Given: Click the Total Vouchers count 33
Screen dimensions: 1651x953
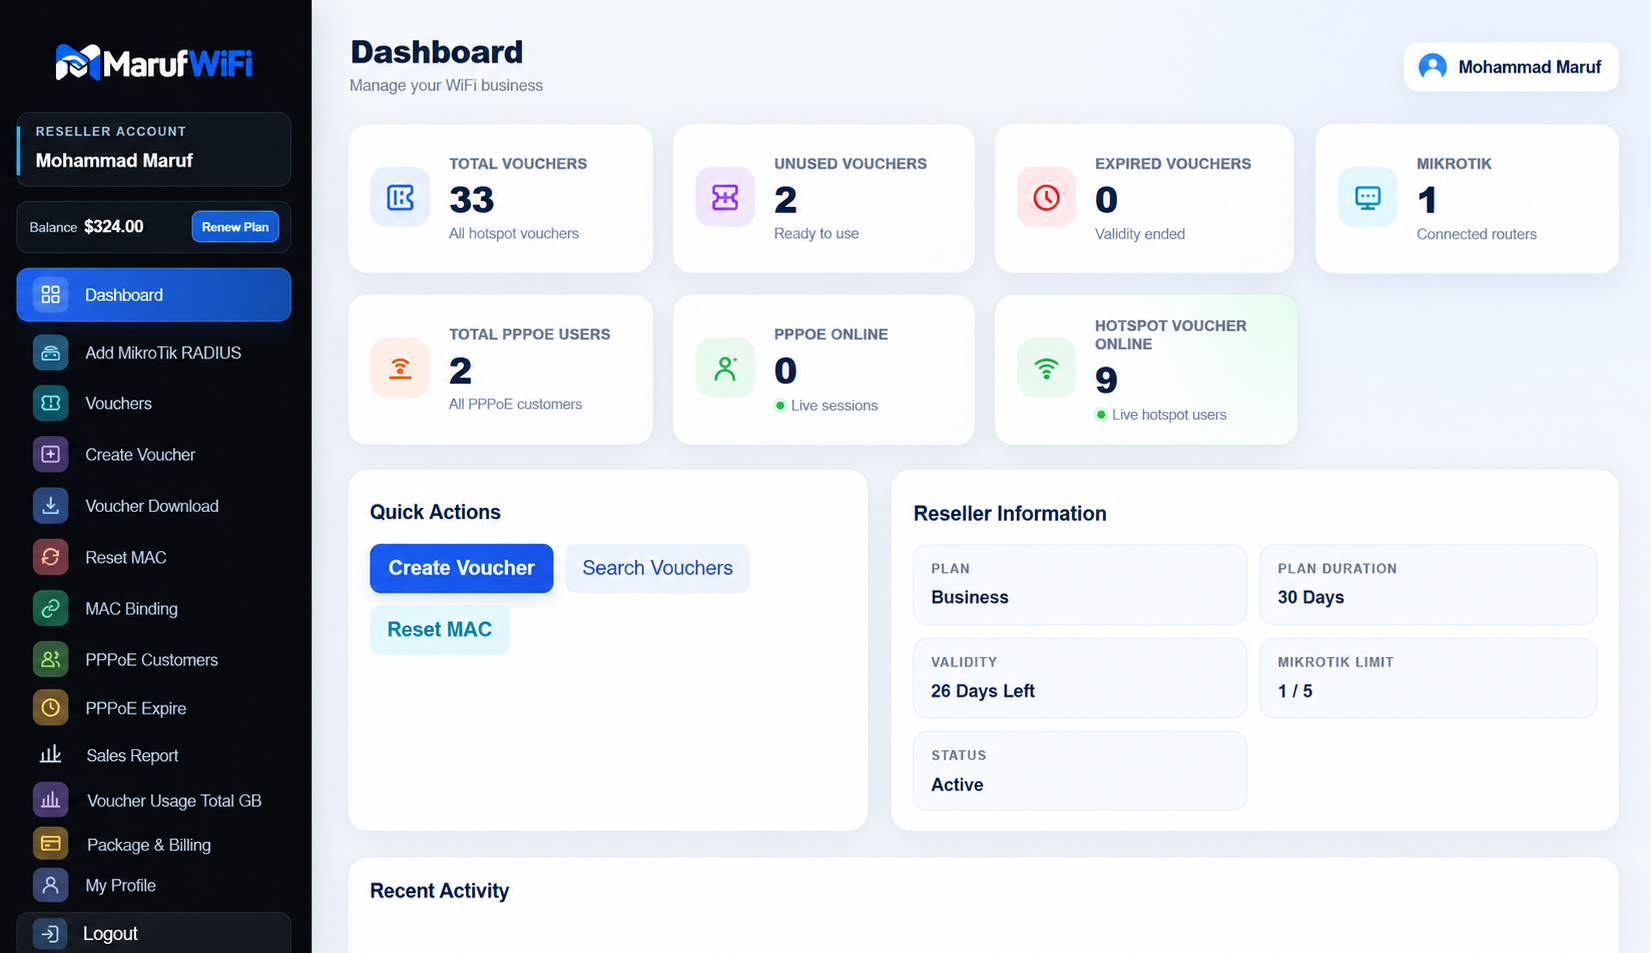Looking at the screenshot, I should click(472, 200).
